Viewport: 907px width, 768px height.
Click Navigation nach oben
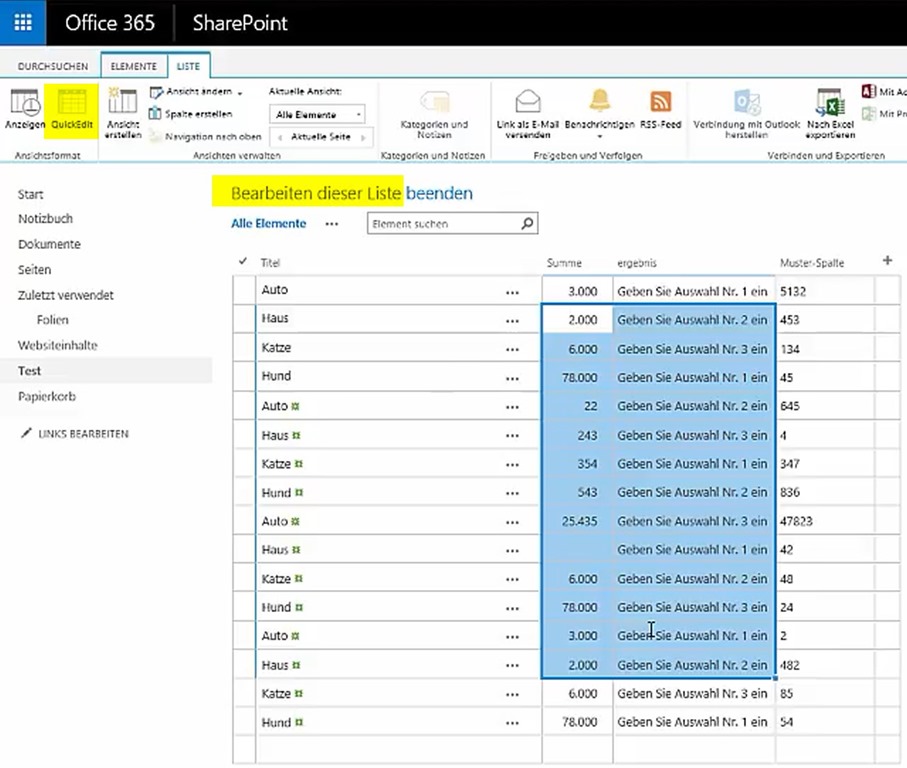206,137
